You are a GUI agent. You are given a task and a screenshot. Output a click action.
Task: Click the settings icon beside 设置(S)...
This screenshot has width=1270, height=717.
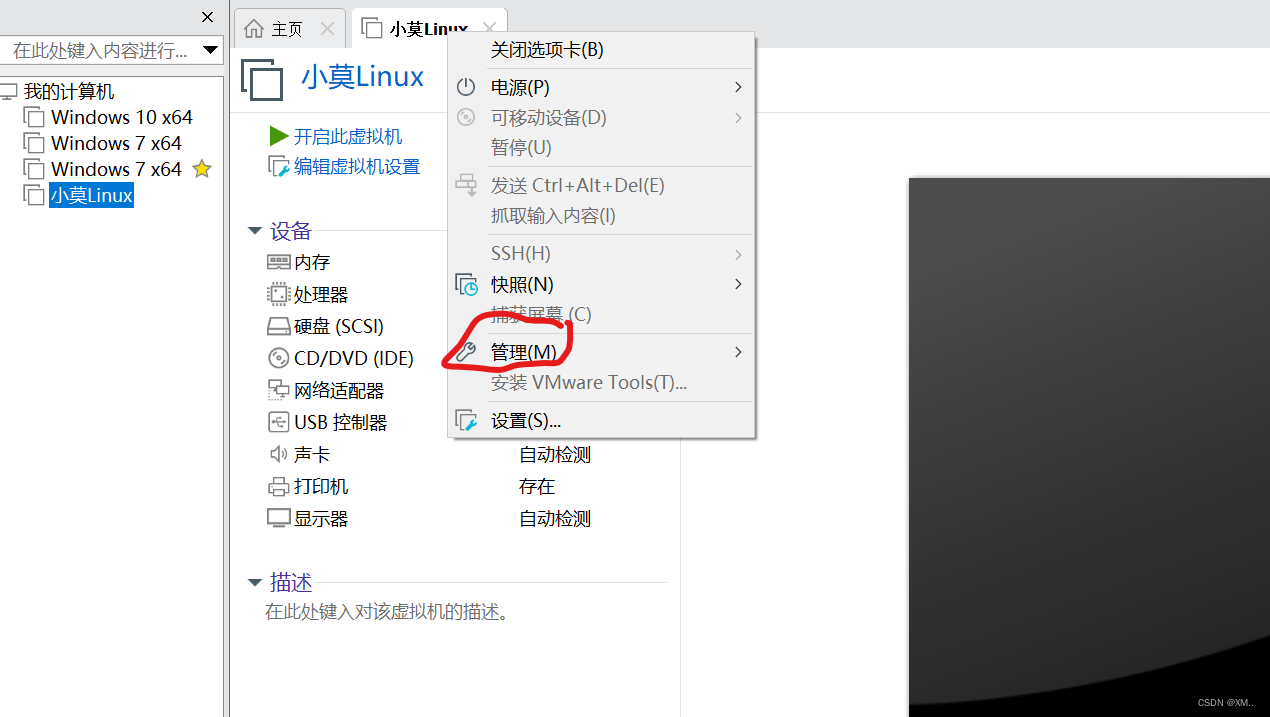tap(467, 421)
